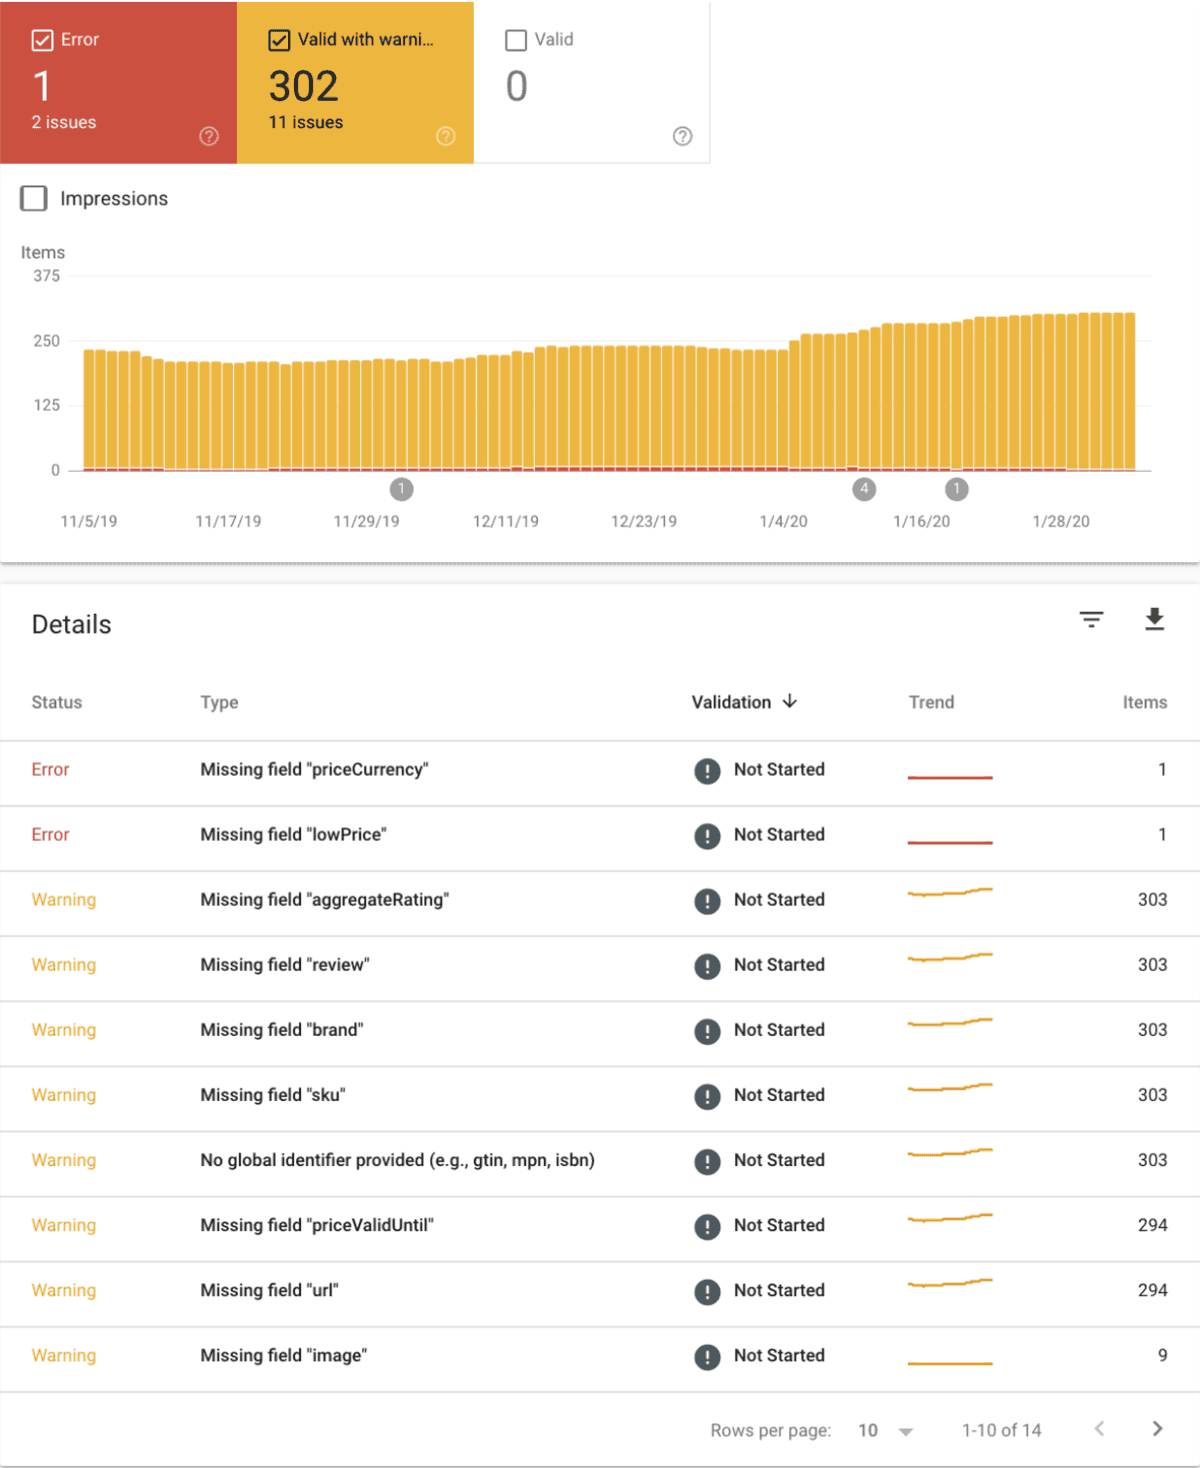Enable the Valid checkbox

pos(516,40)
